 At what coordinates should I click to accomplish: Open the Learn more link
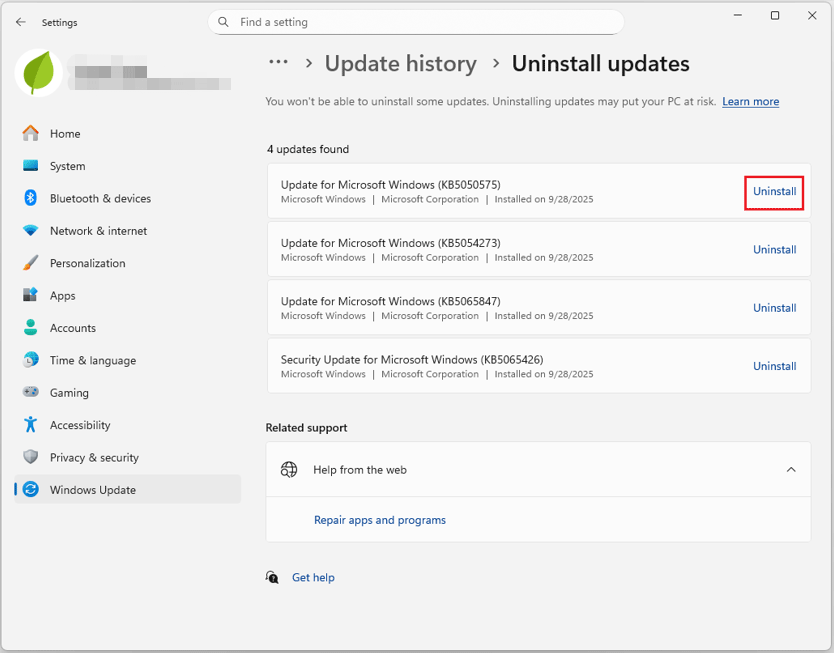click(750, 101)
